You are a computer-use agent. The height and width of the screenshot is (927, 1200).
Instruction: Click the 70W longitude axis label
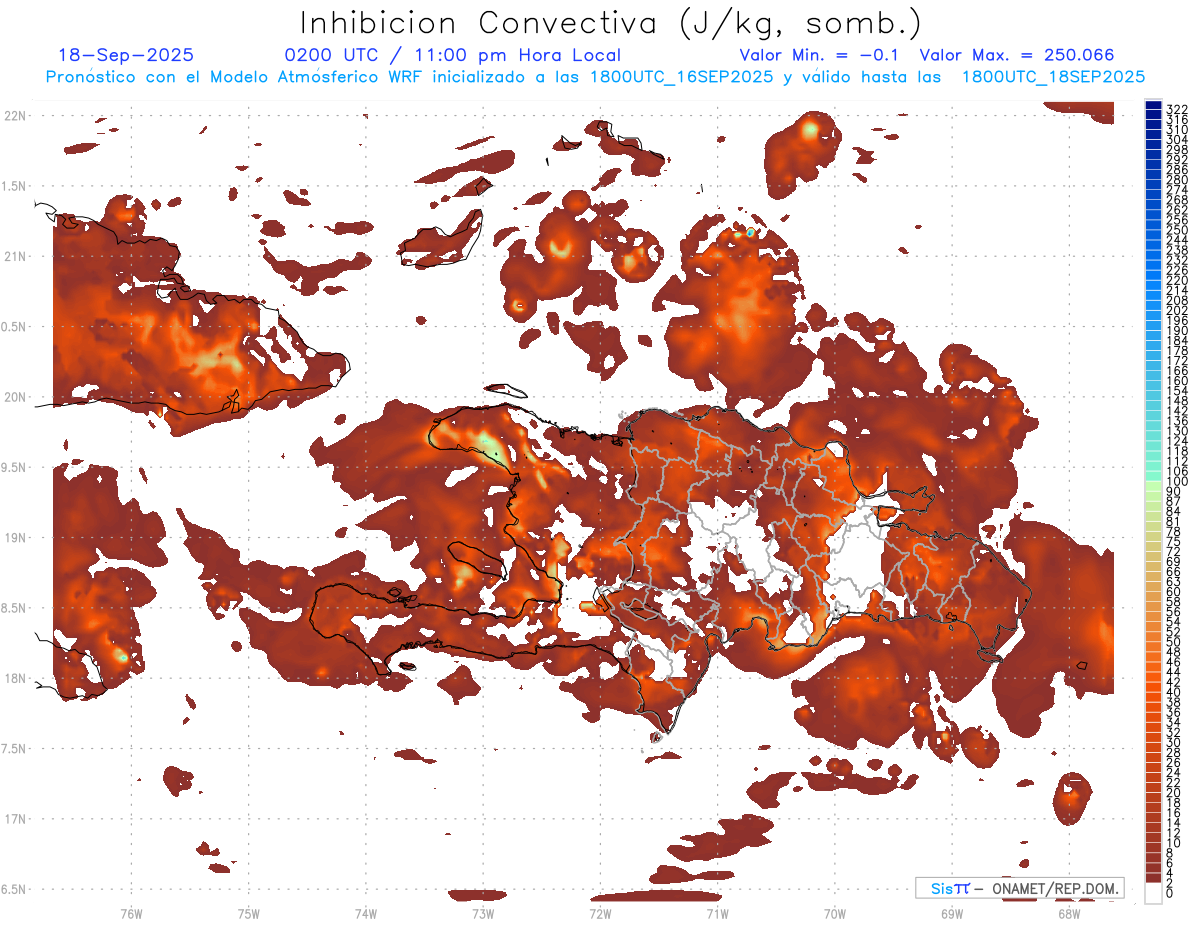click(835, 913)
